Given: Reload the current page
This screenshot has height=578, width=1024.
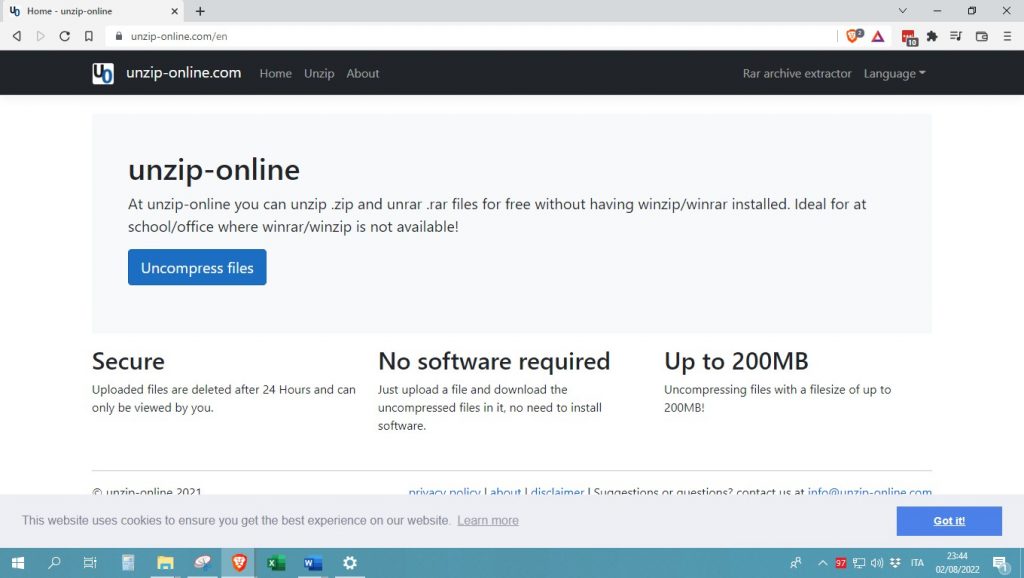Looking at the screenshot, I should [x=64, y=35].
